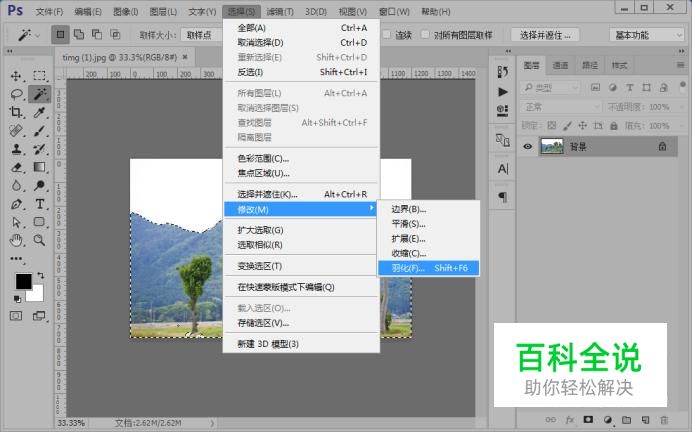
Task: Open the layer filter 类型 dropdown
Action: [x=549, y=88]
